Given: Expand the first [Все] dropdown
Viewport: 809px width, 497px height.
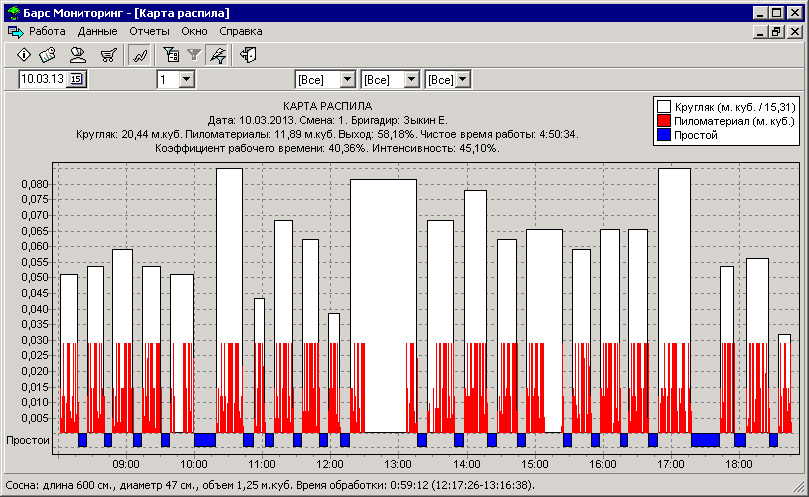Looking at the screenshot, I should pos(347,79).
